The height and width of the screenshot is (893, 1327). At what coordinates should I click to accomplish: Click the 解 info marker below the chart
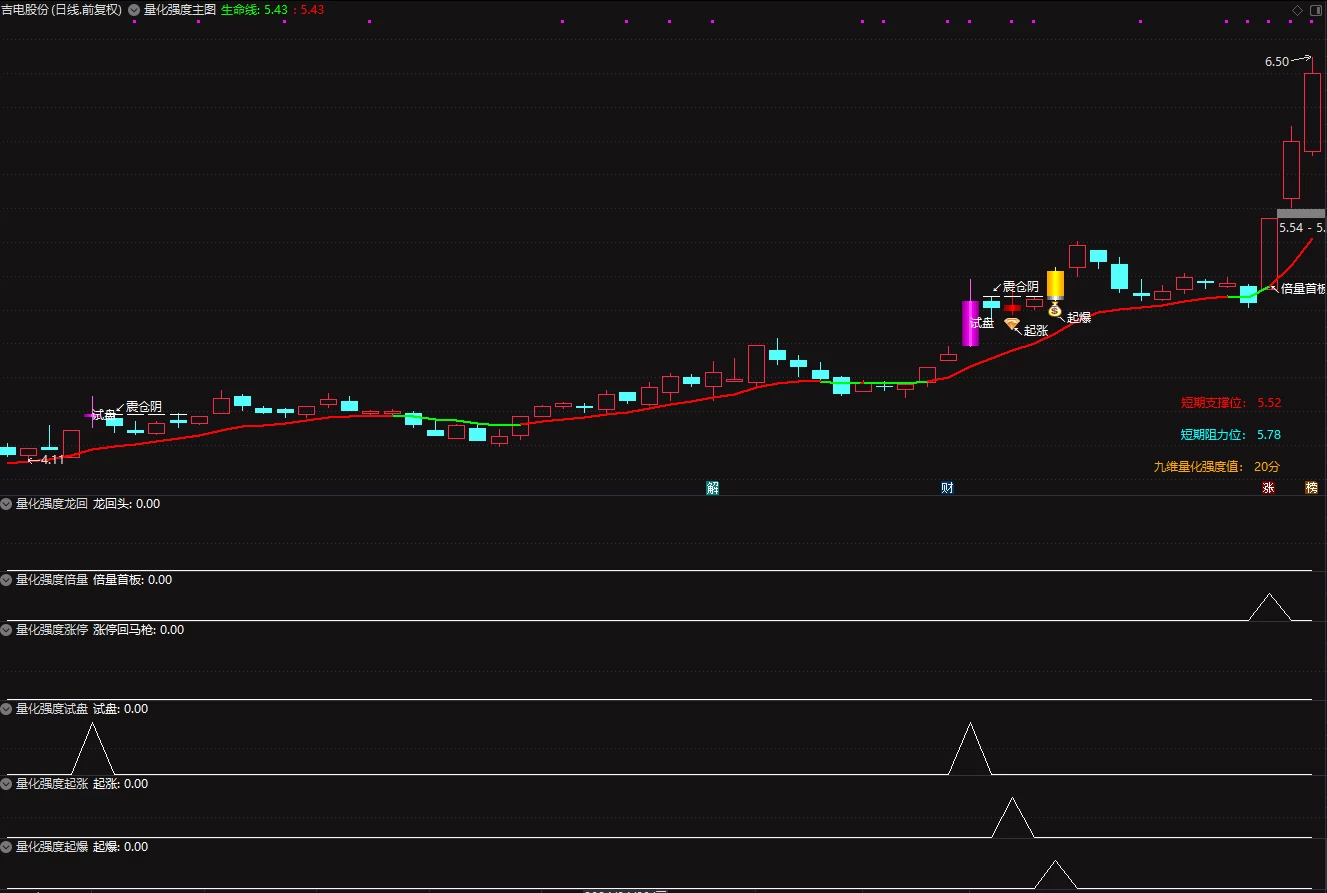tap(713, 488)
